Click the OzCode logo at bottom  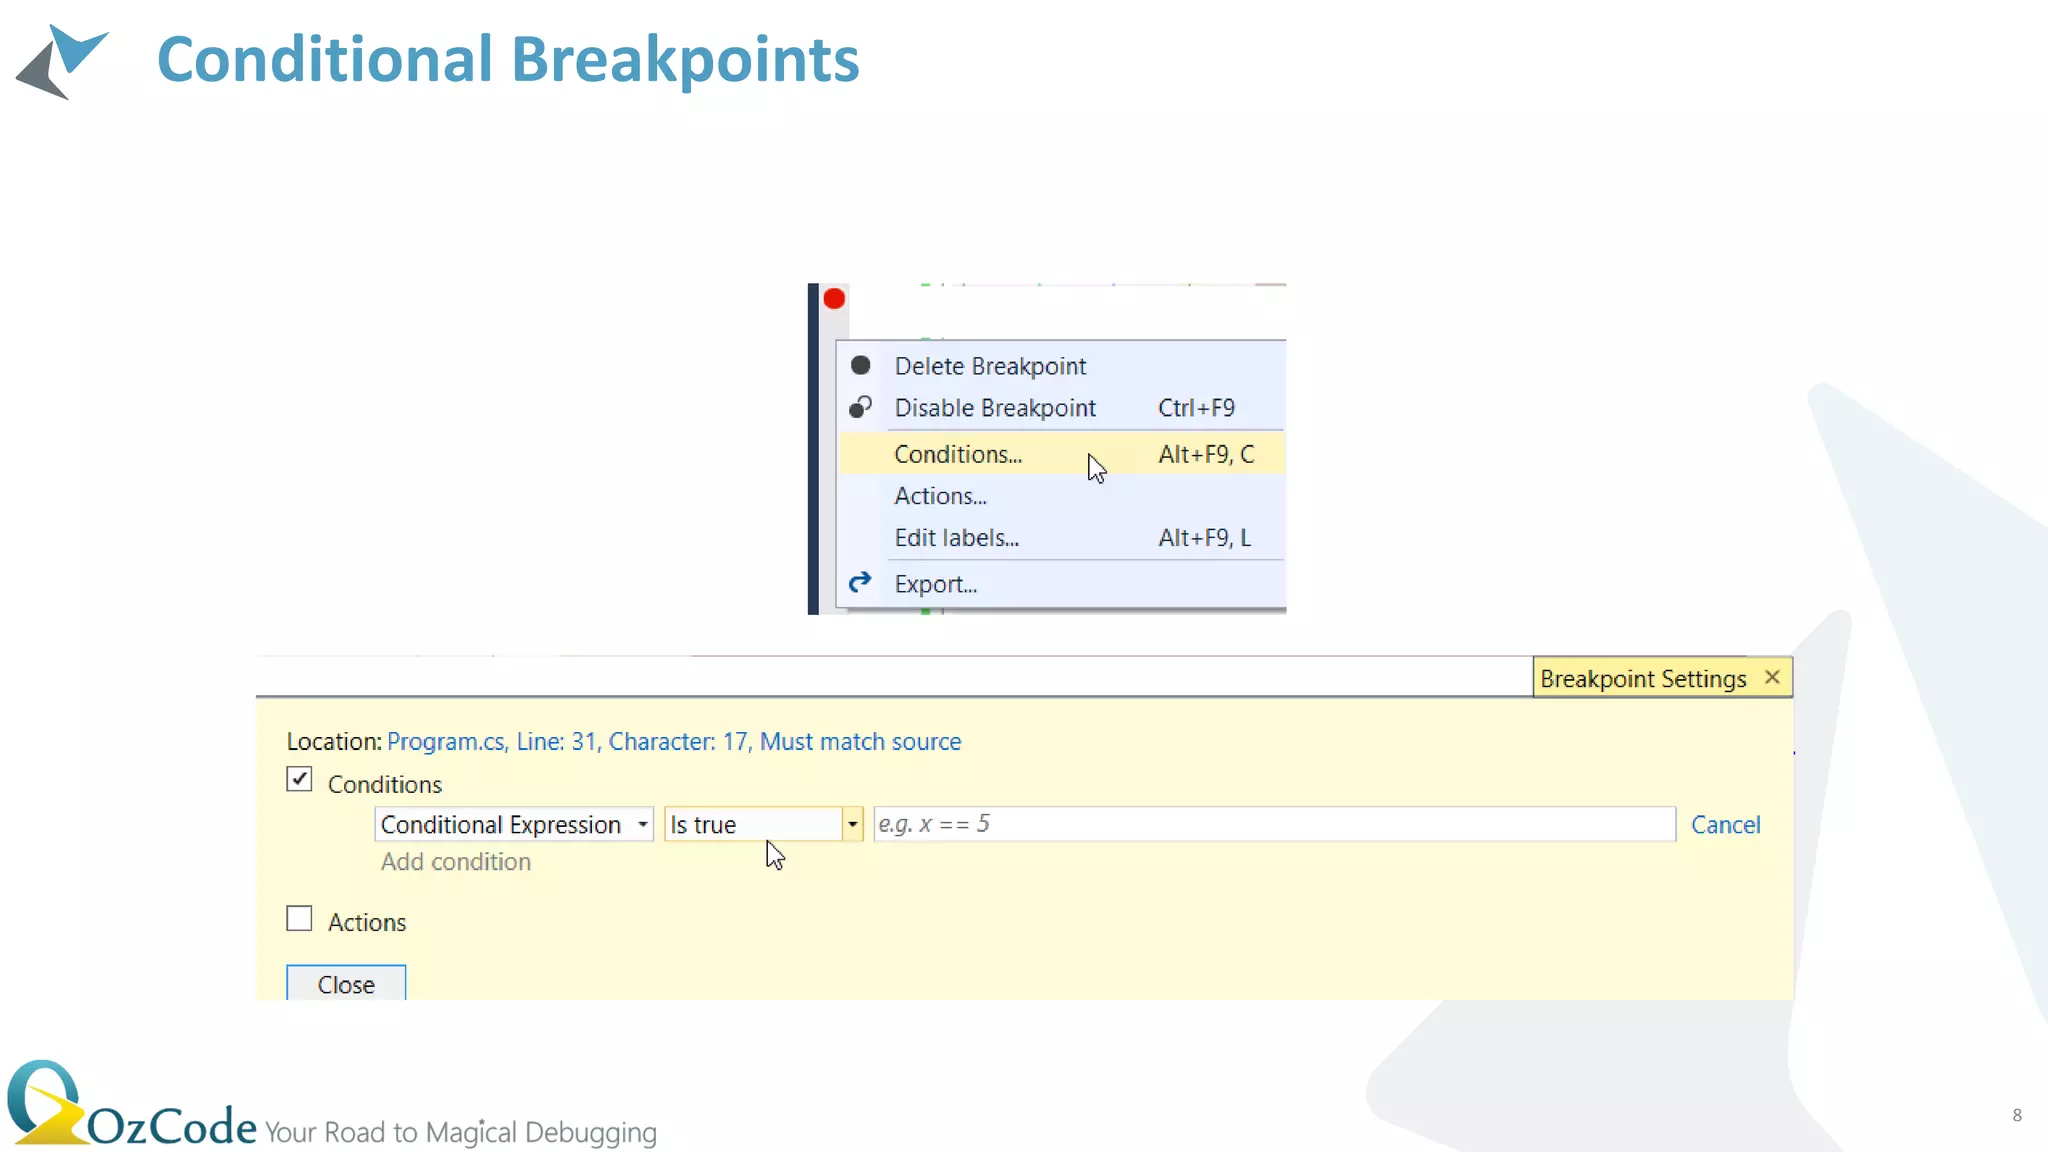132,1105
